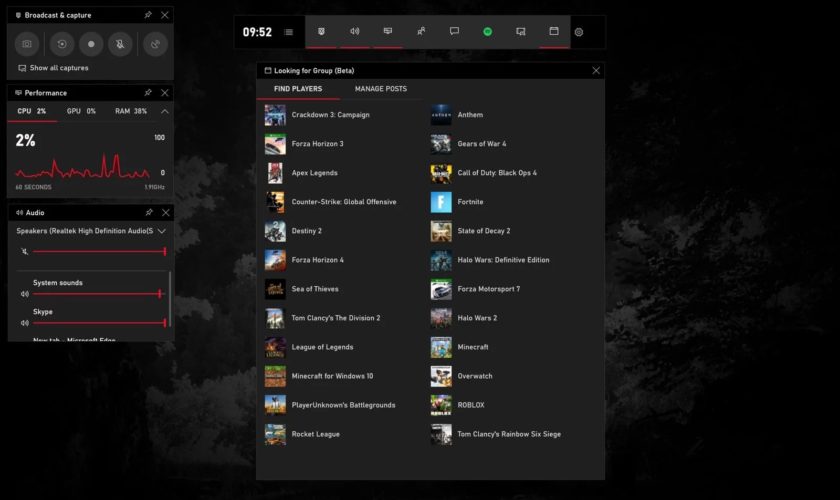
Task: Click the Audio panel scrollbar
Action: point(170,299)
